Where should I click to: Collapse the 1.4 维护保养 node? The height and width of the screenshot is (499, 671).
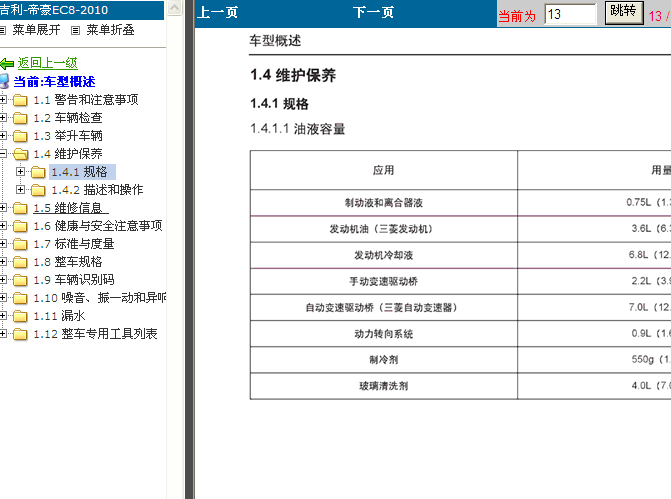pyautogui.click(x=3, y=154)
